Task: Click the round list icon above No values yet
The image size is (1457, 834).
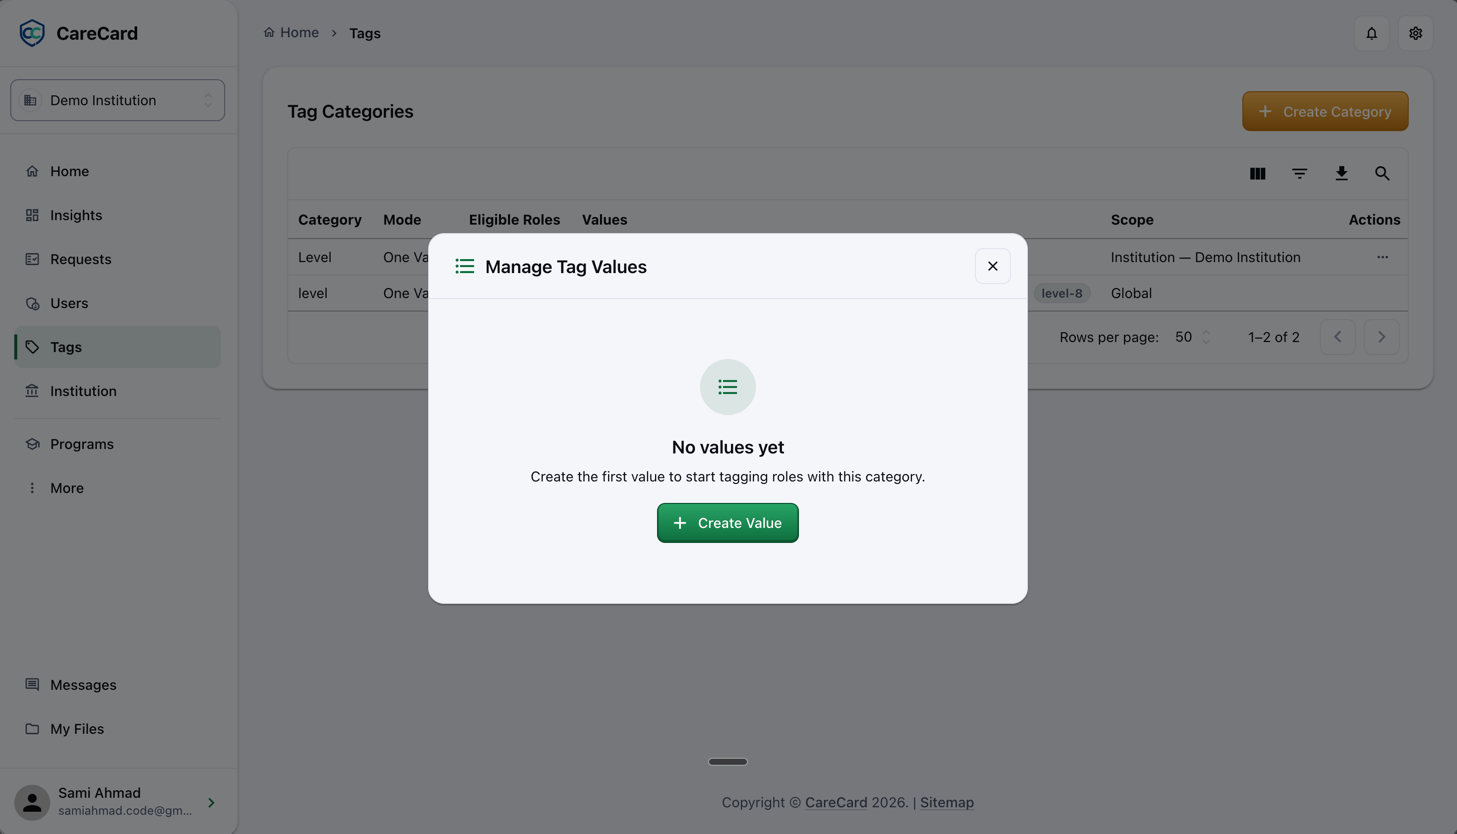Action: coord(728,387)
